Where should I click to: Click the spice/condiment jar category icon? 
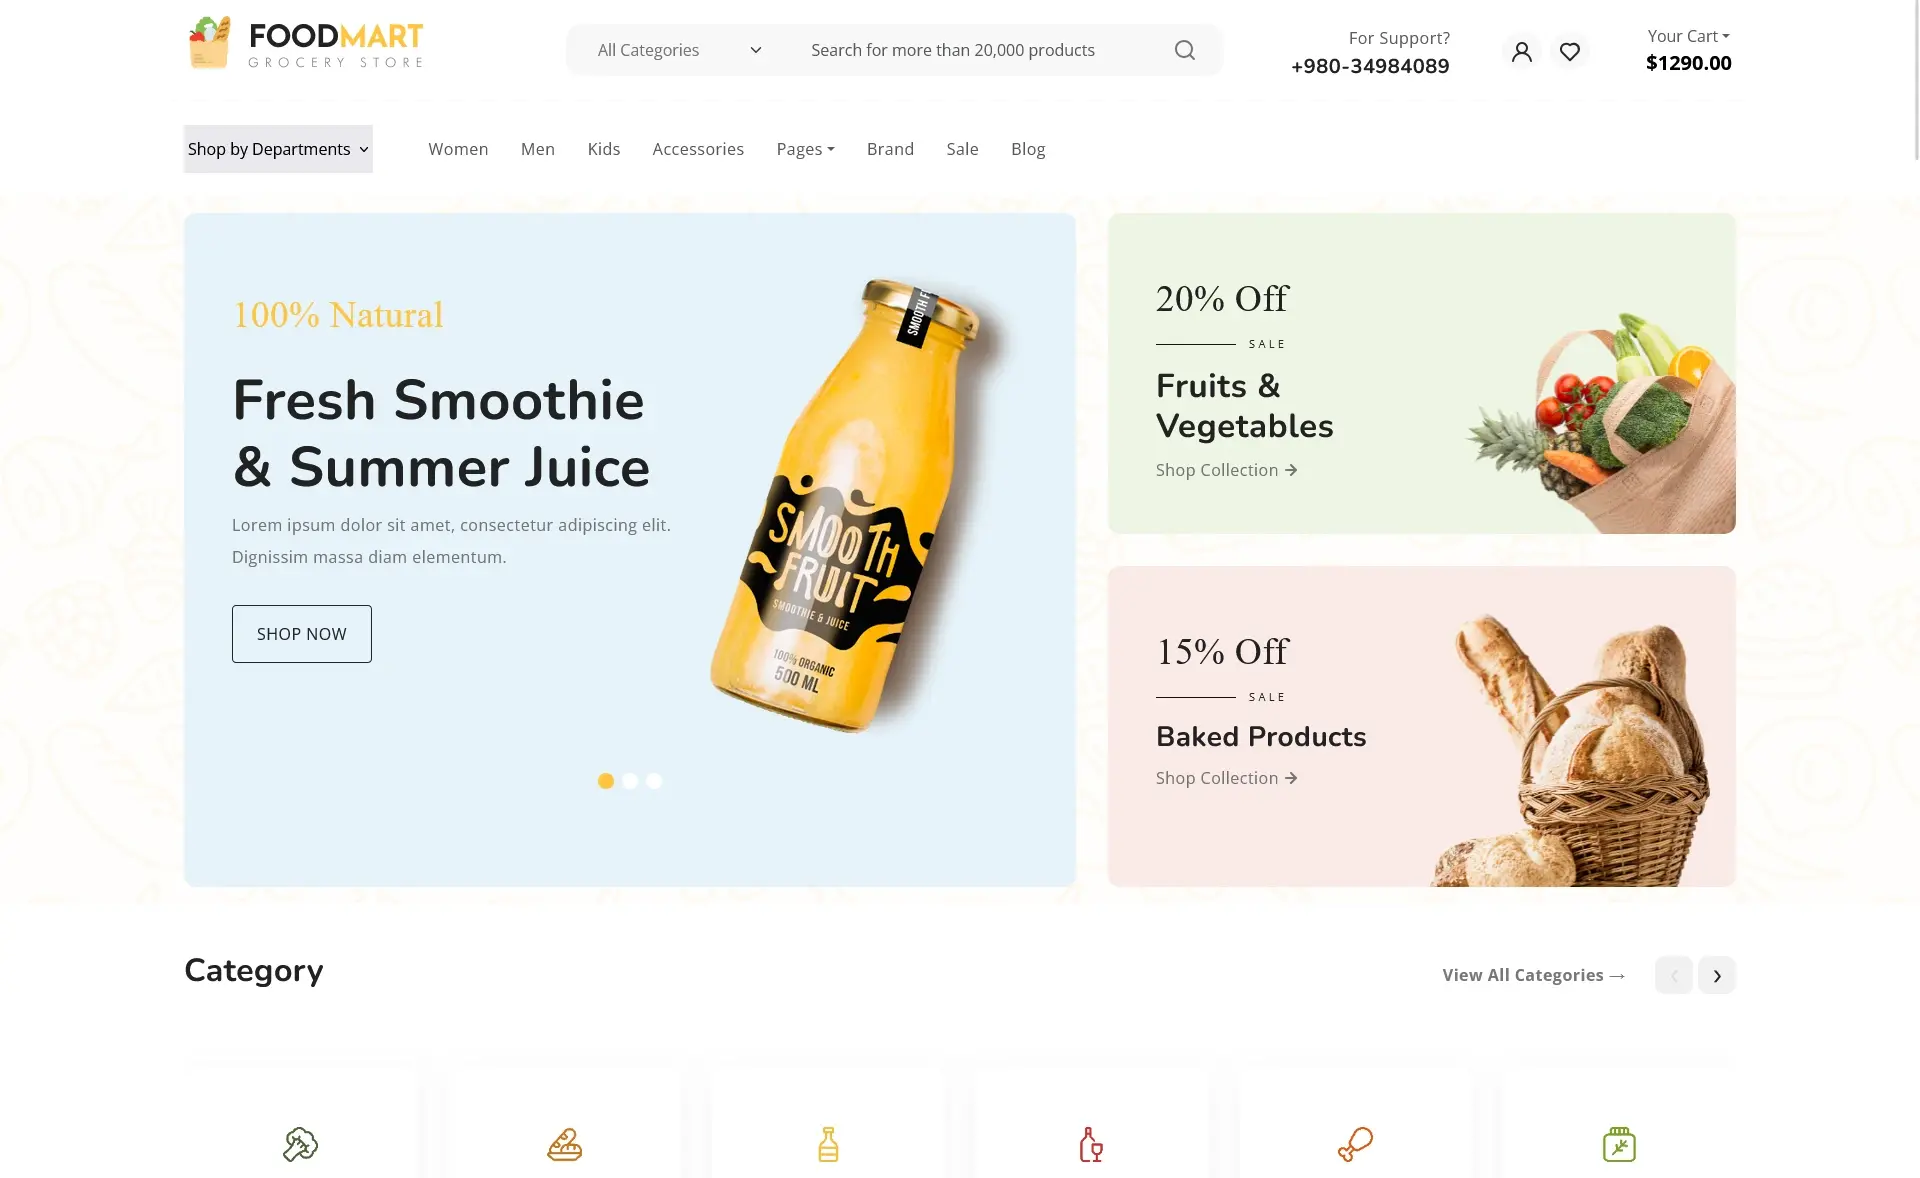(x=1618, y=1144)
